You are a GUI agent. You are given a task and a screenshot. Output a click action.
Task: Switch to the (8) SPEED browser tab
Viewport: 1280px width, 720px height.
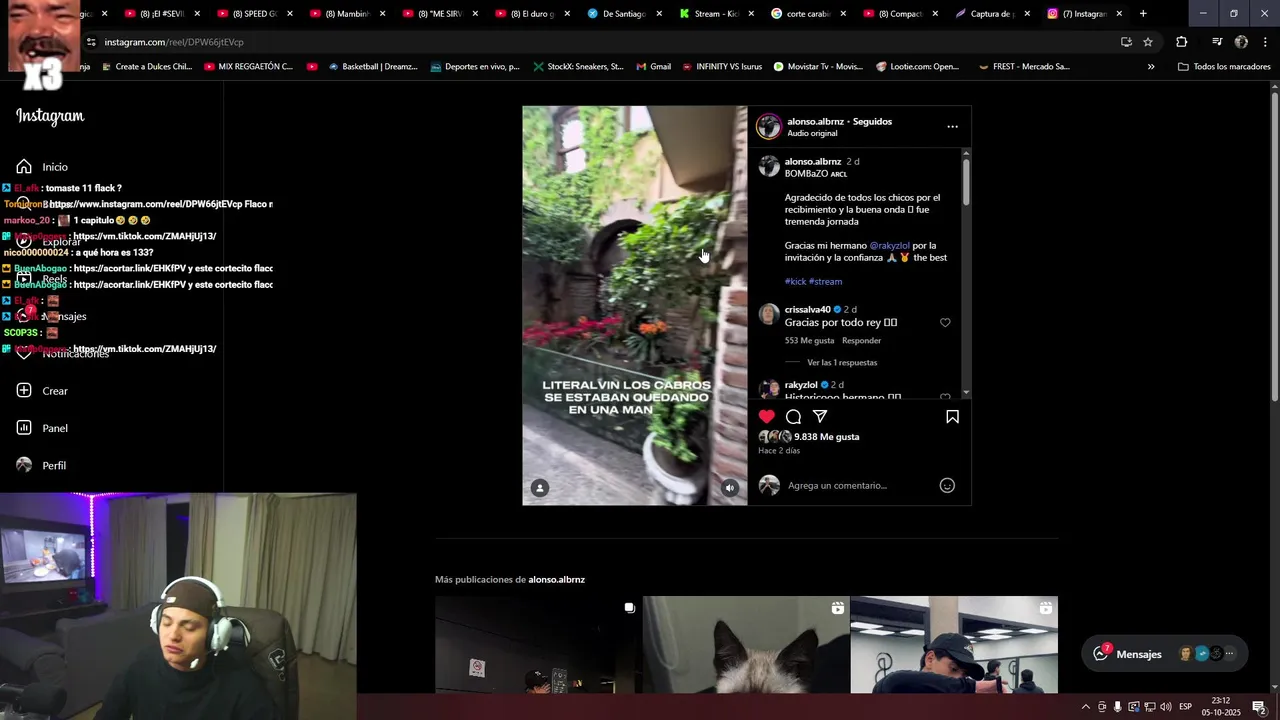tap(257, 14)
